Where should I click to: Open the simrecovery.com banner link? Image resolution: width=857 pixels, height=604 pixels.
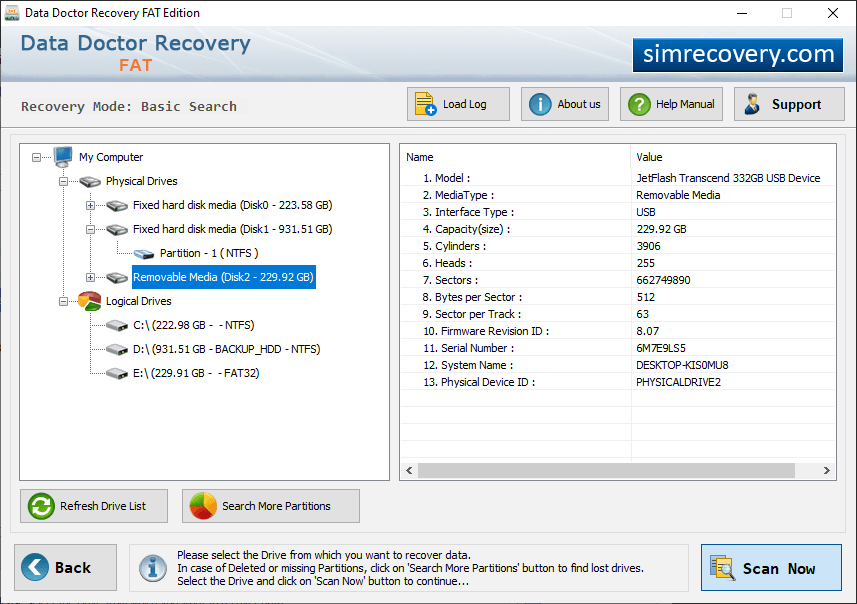[x=738, y=54]
